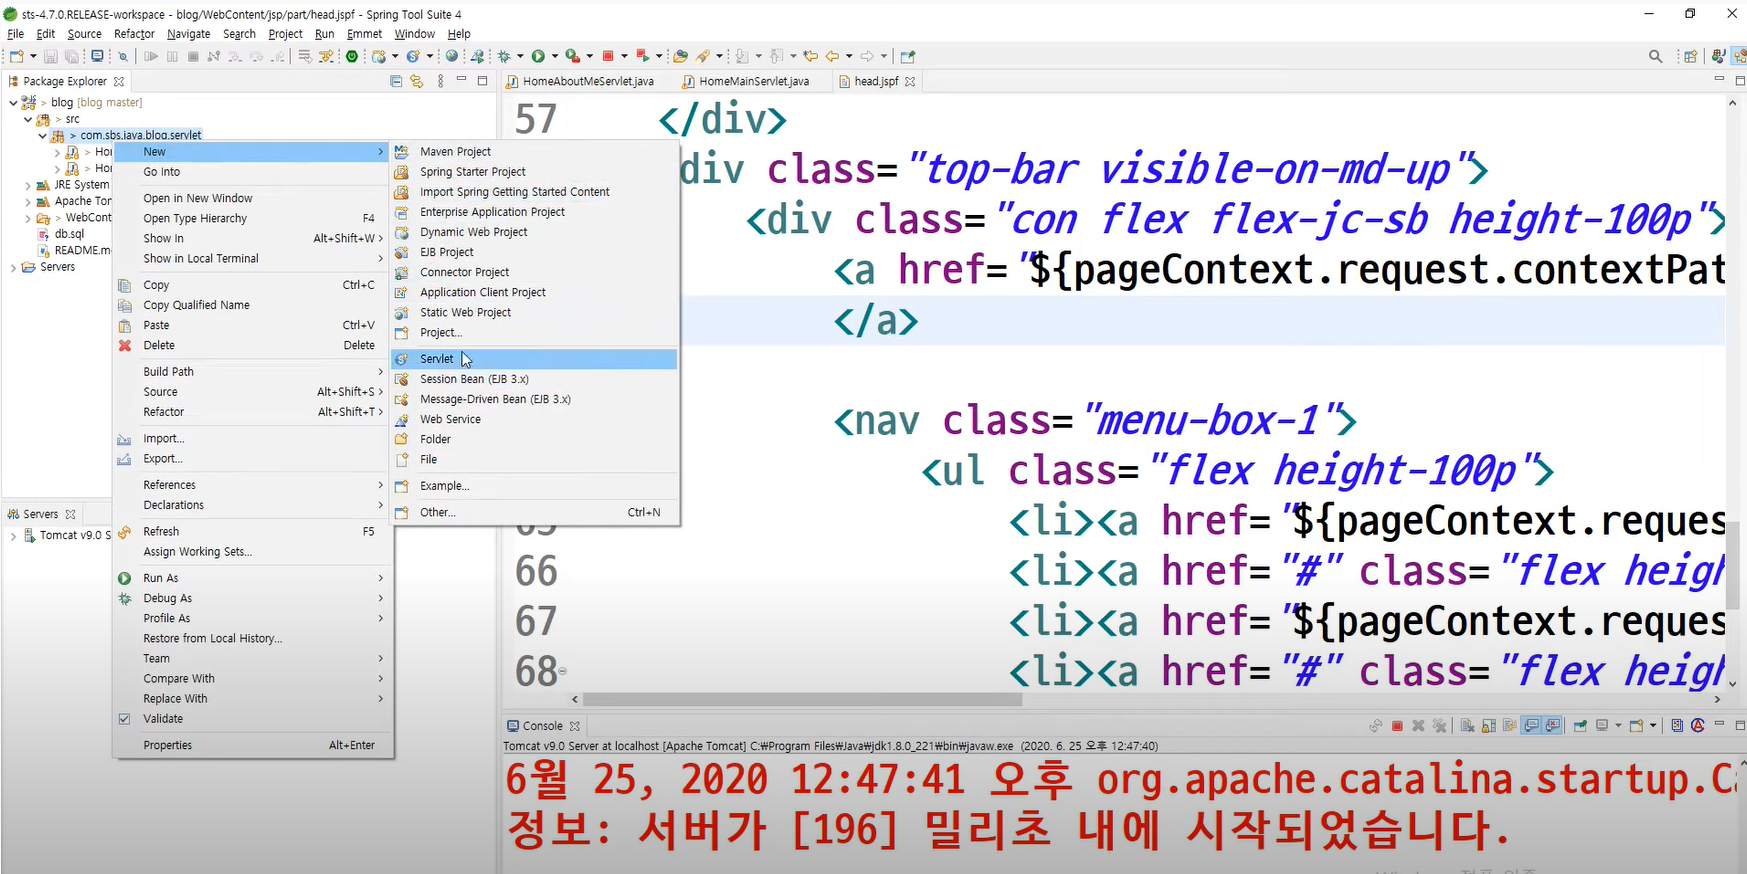Open the Run button dropdown arrow
Image resolution: width=1747 pixels, height=874 pixels.
pos(554,56)
